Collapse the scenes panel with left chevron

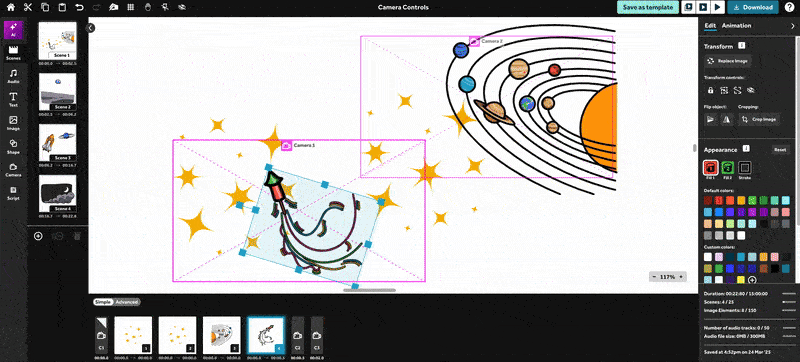click(x=91, y=28)
